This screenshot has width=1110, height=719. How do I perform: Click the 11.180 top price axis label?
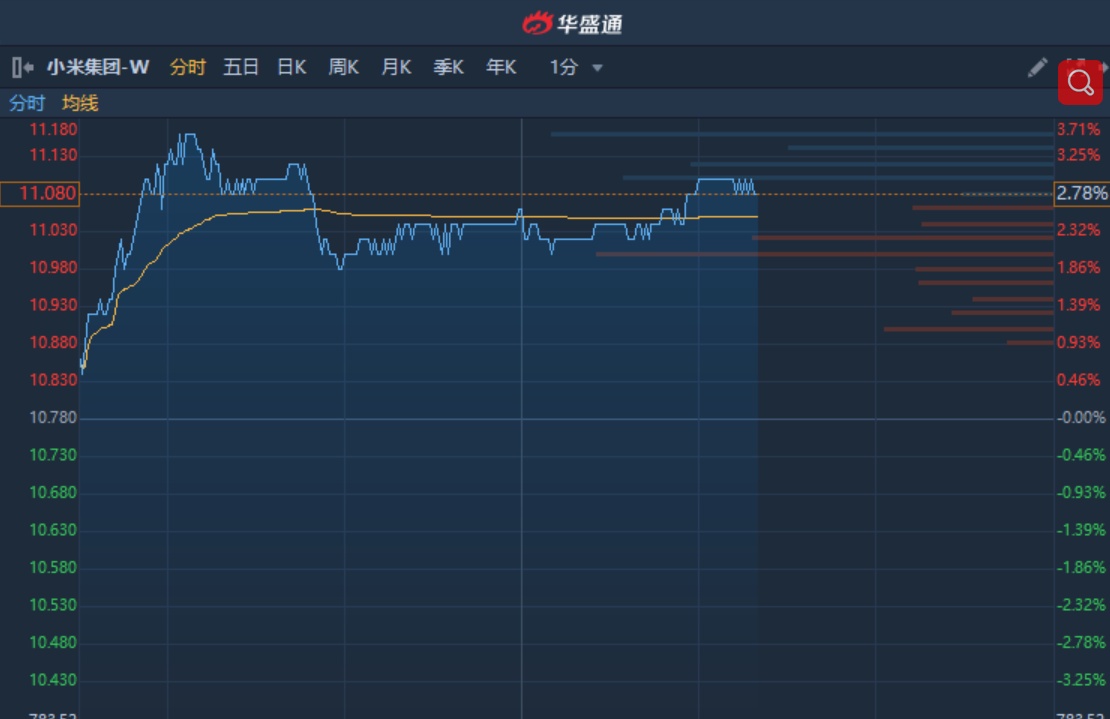[54, 129]
